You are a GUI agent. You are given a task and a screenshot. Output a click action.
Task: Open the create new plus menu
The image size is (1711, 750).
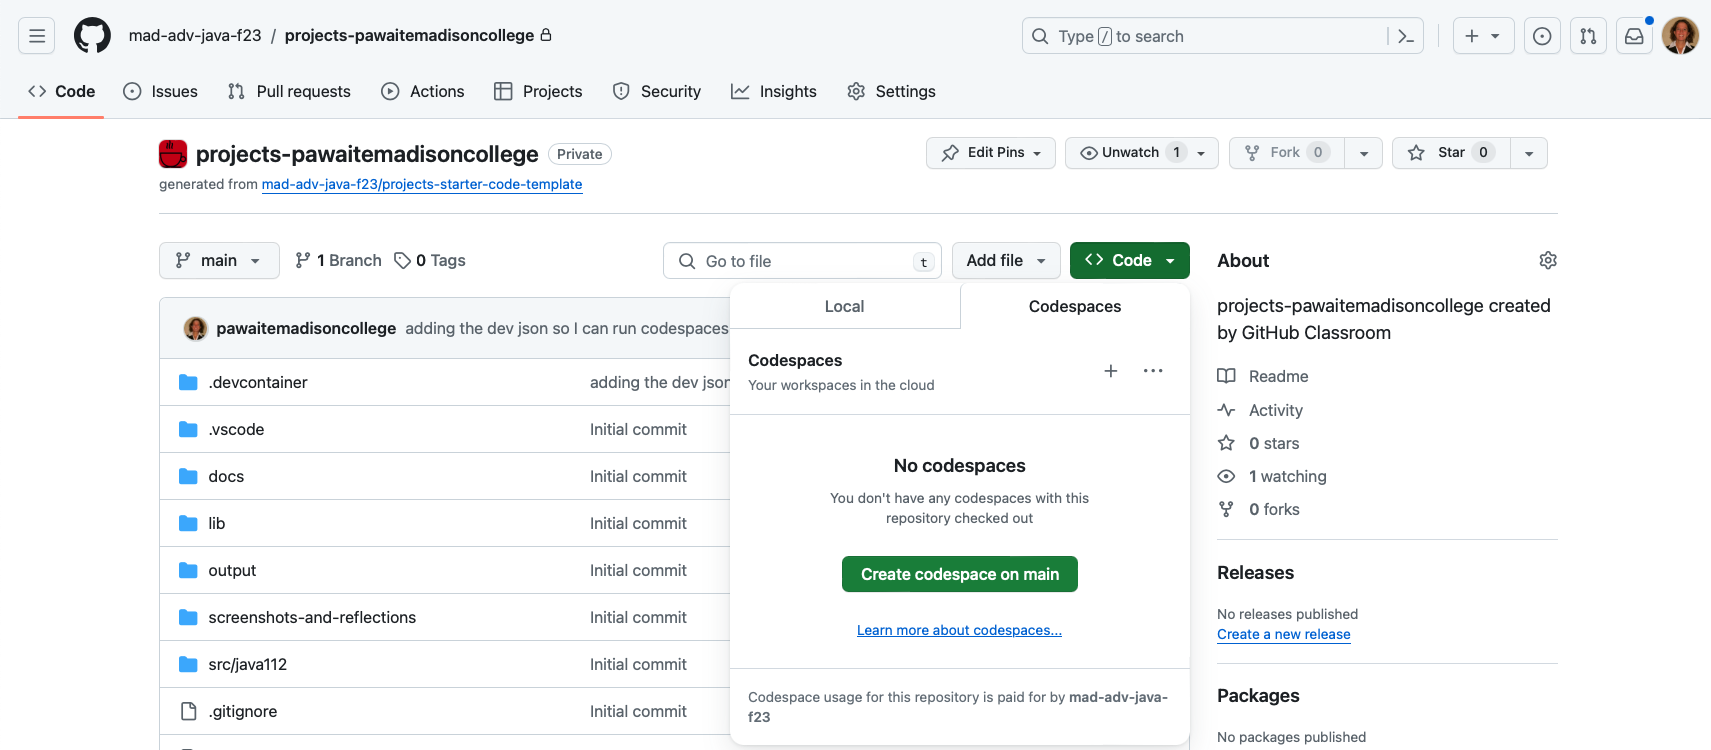1483,36
